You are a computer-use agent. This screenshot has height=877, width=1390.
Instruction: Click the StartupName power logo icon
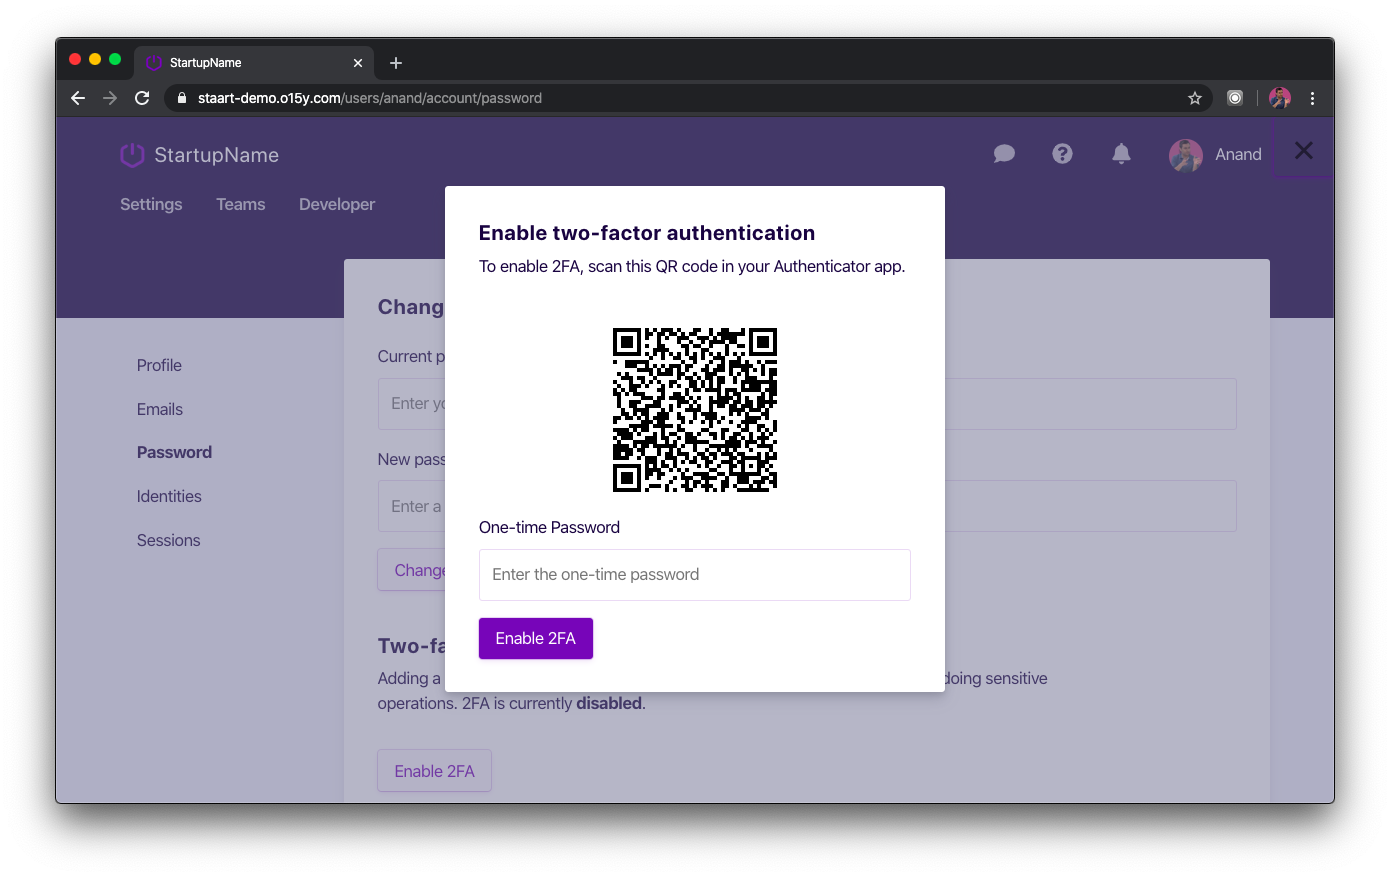point(132,155)
